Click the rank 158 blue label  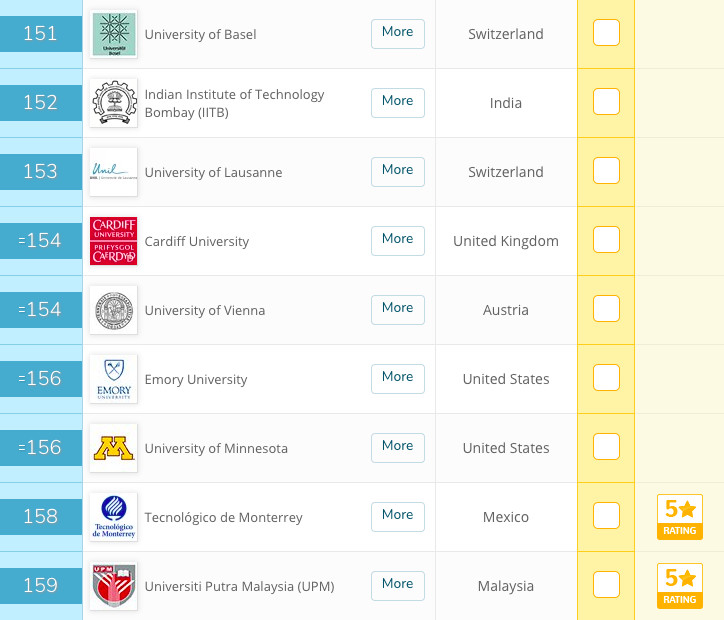[41, 517]
